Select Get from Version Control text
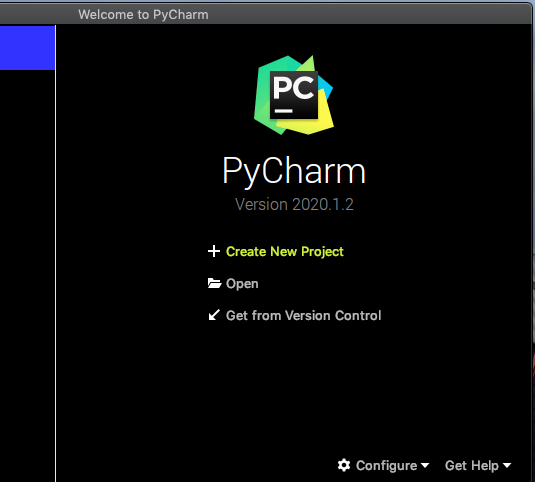 pos(303,316)
